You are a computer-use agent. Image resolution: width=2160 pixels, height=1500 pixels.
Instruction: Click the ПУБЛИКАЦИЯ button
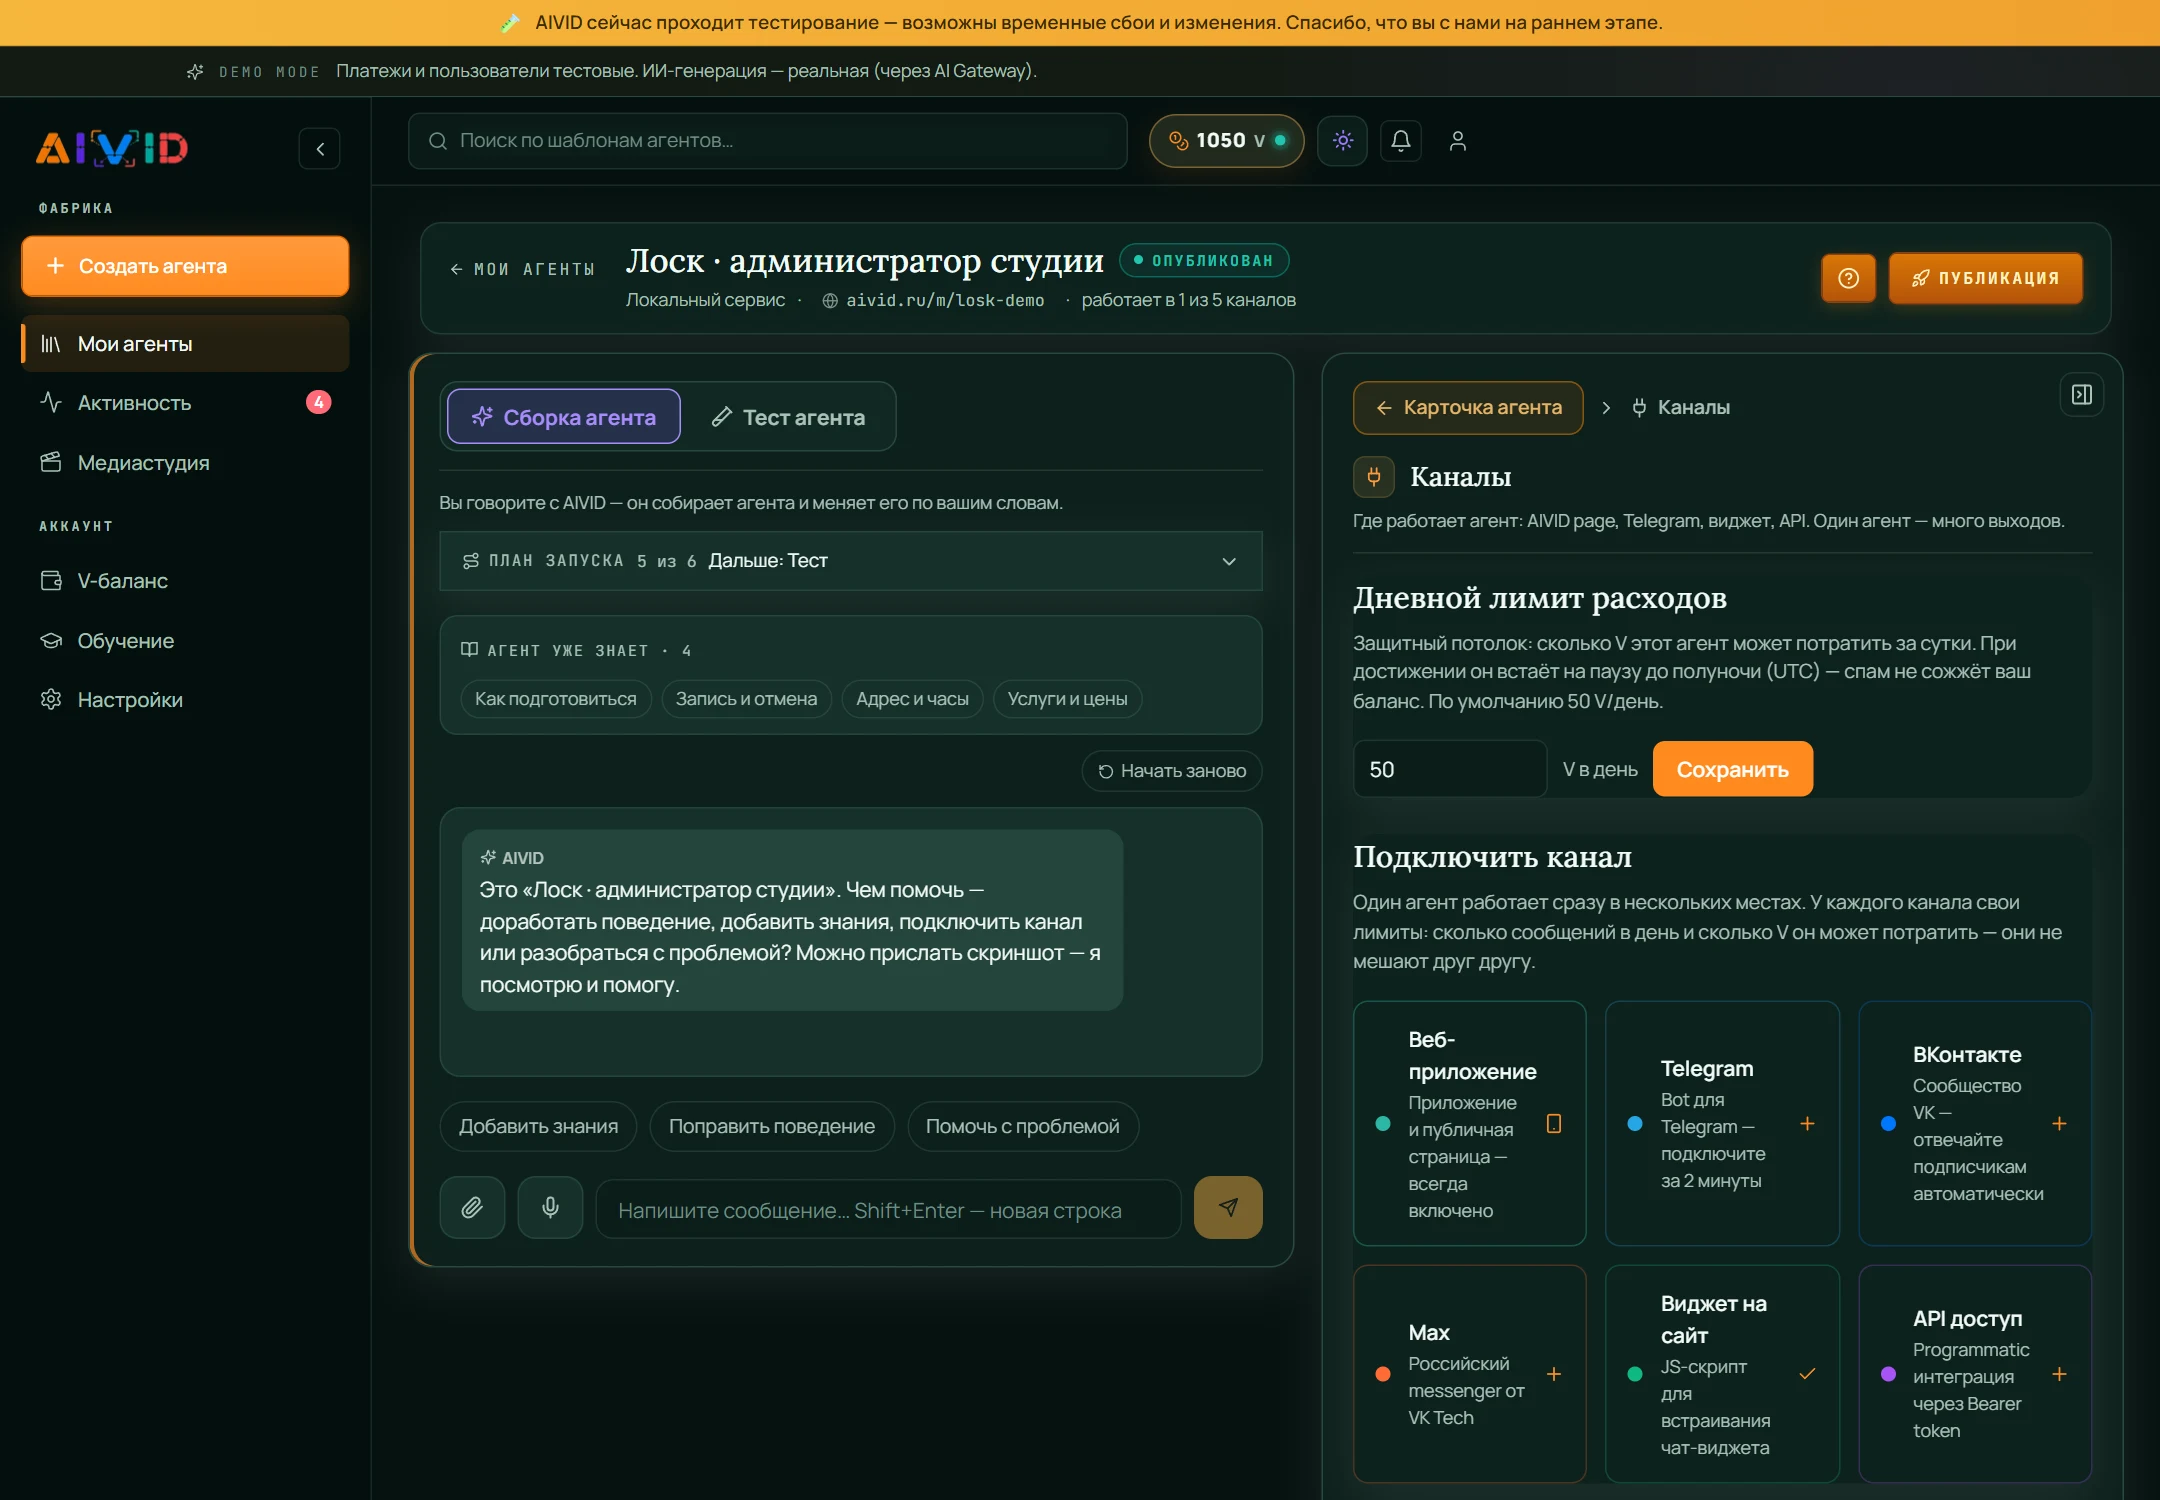1985,278
